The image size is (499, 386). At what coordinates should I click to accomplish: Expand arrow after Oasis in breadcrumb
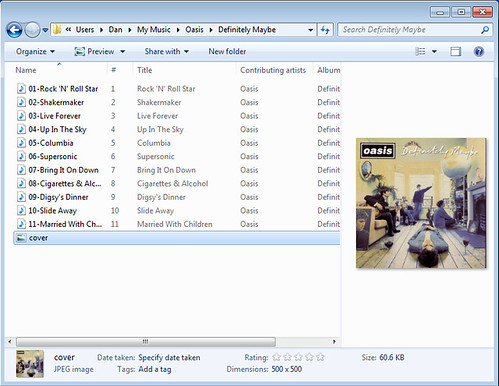click(x=211, y=30)
